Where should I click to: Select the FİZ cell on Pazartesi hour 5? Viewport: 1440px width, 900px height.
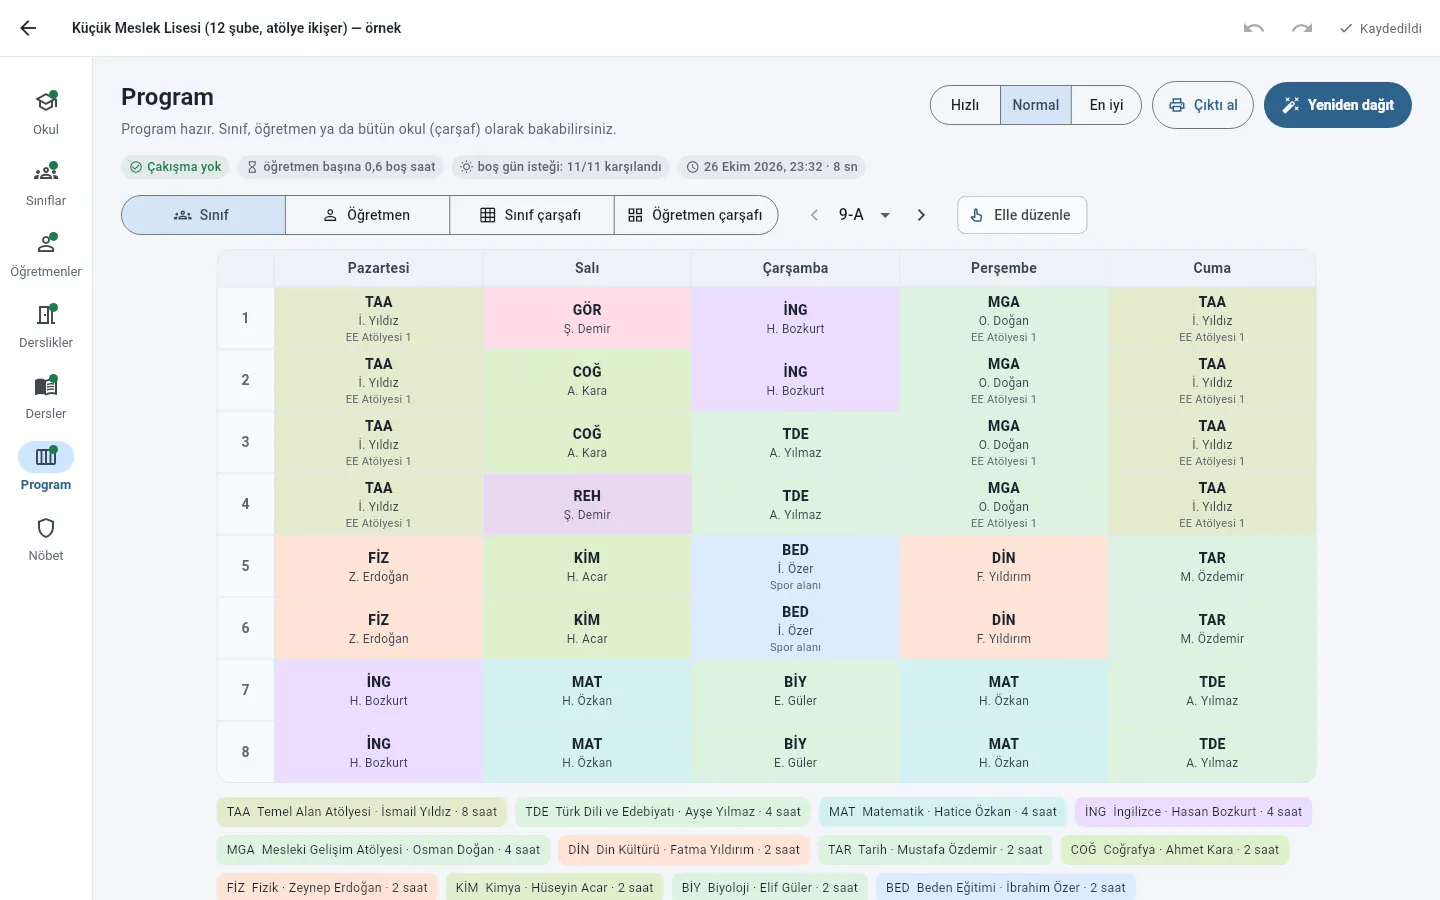click(x=379, y=566)
